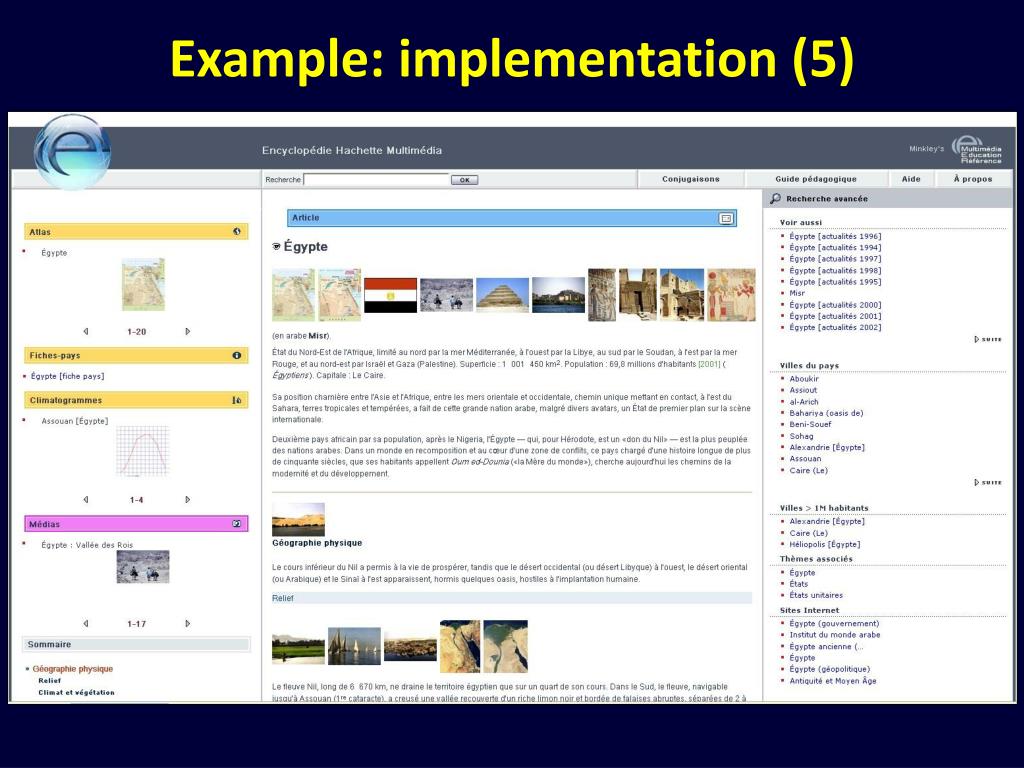
Task: Open the Guide pédagogique menu
Action: pos(816,179)
